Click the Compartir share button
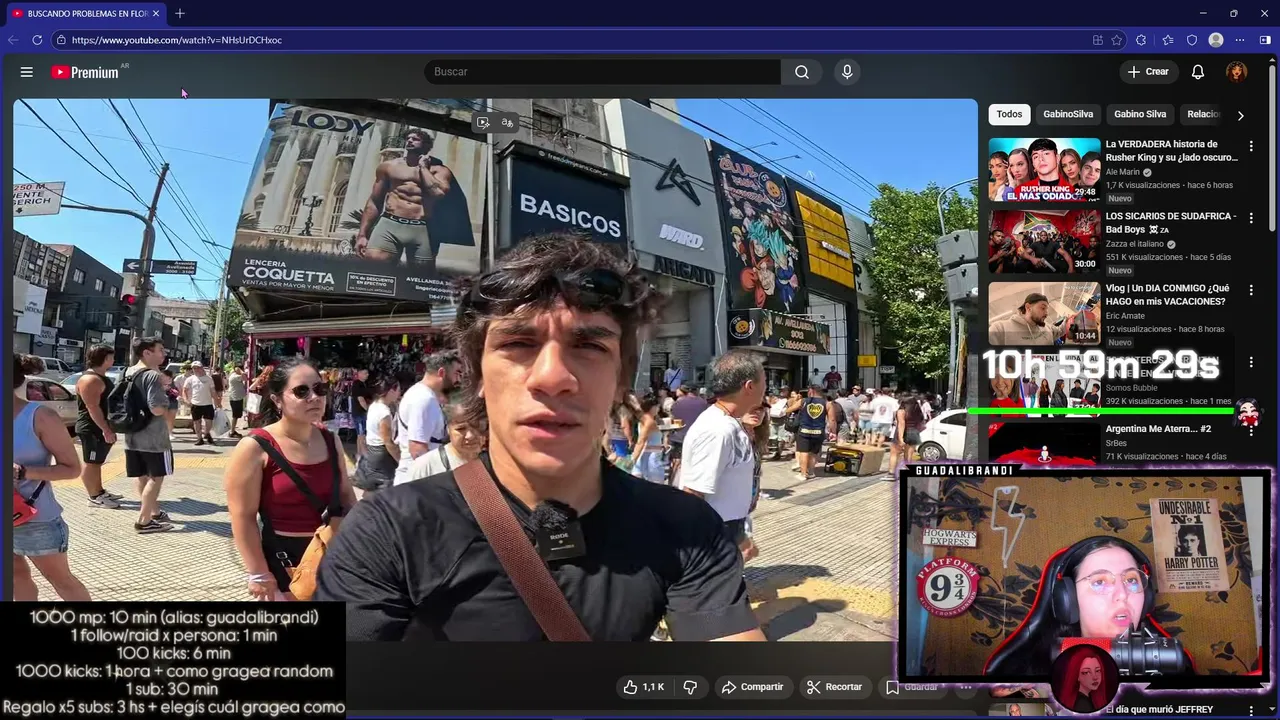Viewport: 1280px width, 720px height. tap(752, 687)
